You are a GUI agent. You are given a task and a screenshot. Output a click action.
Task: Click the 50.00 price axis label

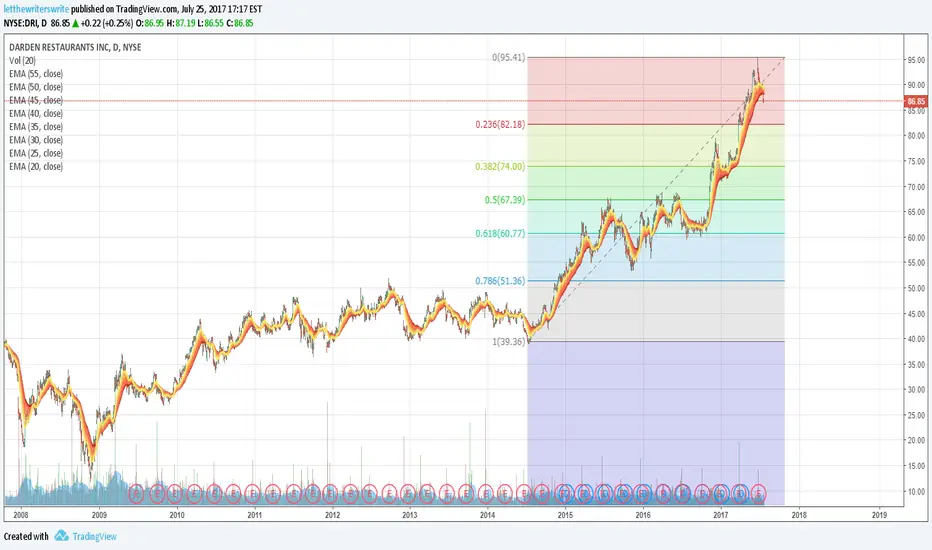pos(916,288)
